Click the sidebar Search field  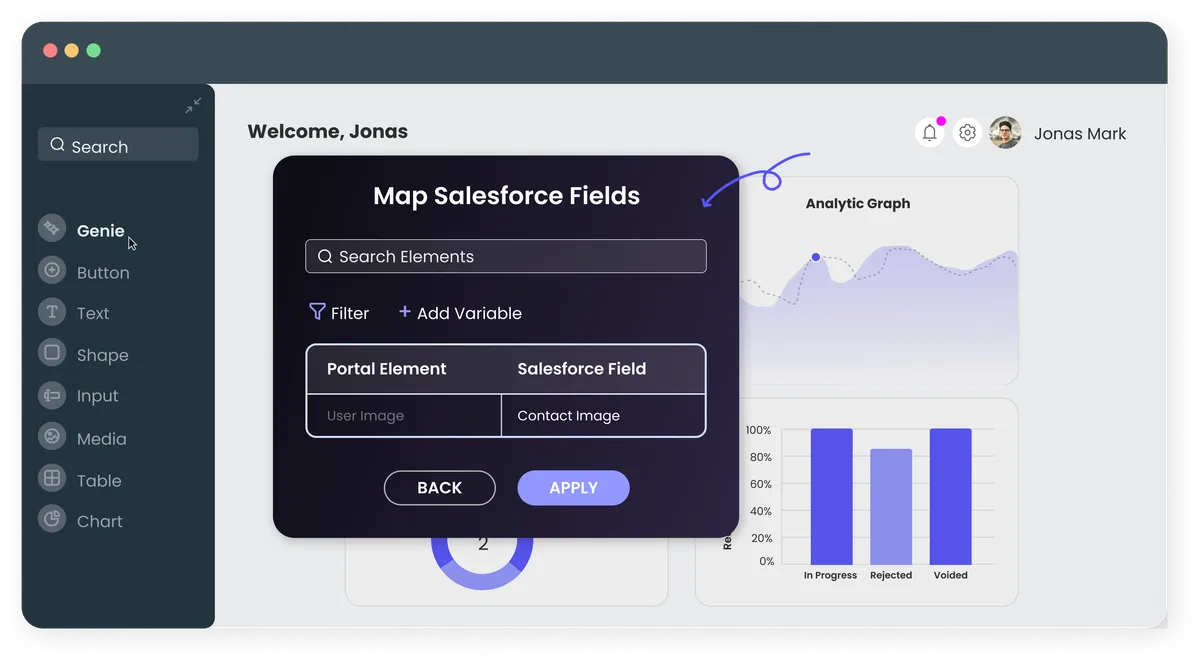(118, 144)
